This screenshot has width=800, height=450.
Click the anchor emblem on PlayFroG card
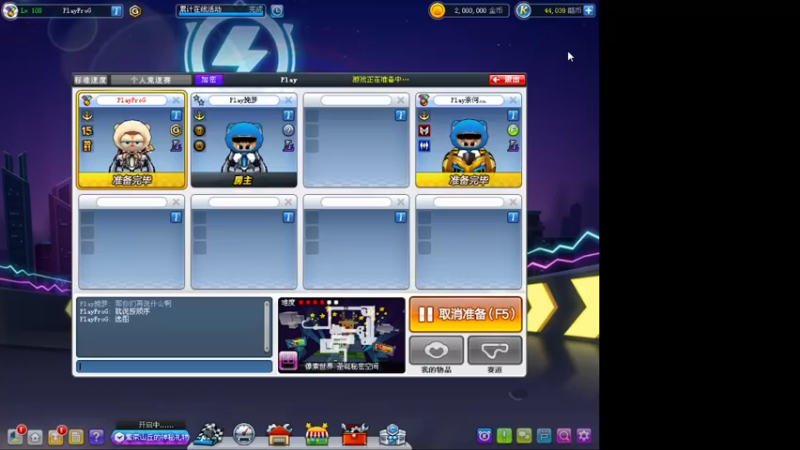(x=87, y=115)
